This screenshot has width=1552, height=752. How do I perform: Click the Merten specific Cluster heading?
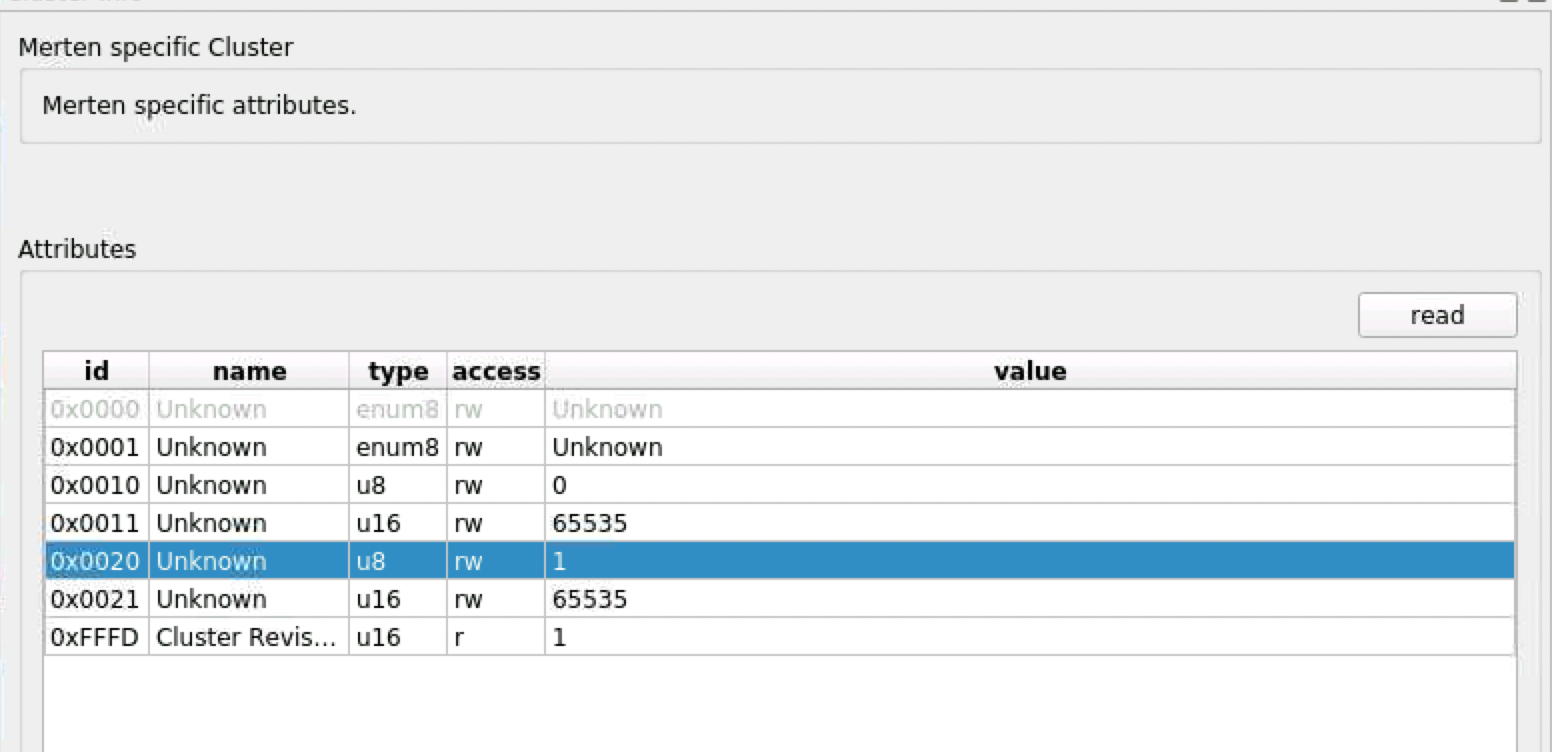pos(156,47)
